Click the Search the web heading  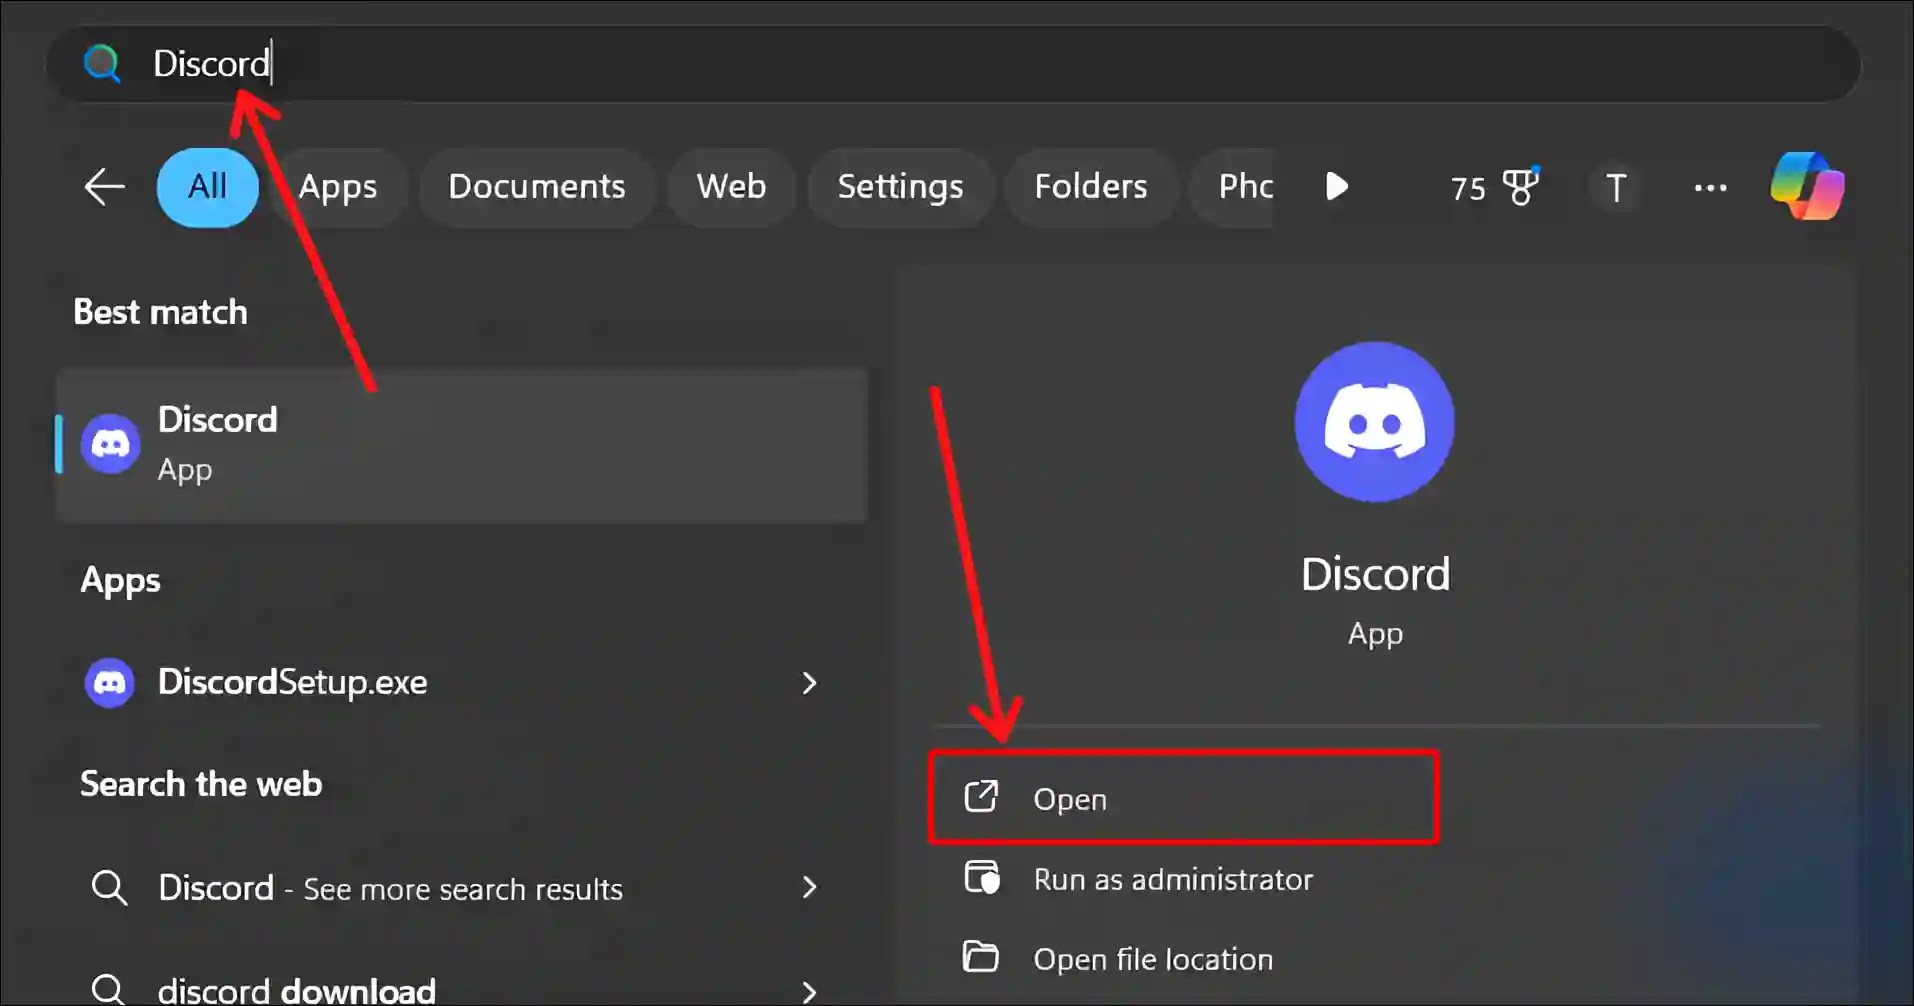(201, 784)
